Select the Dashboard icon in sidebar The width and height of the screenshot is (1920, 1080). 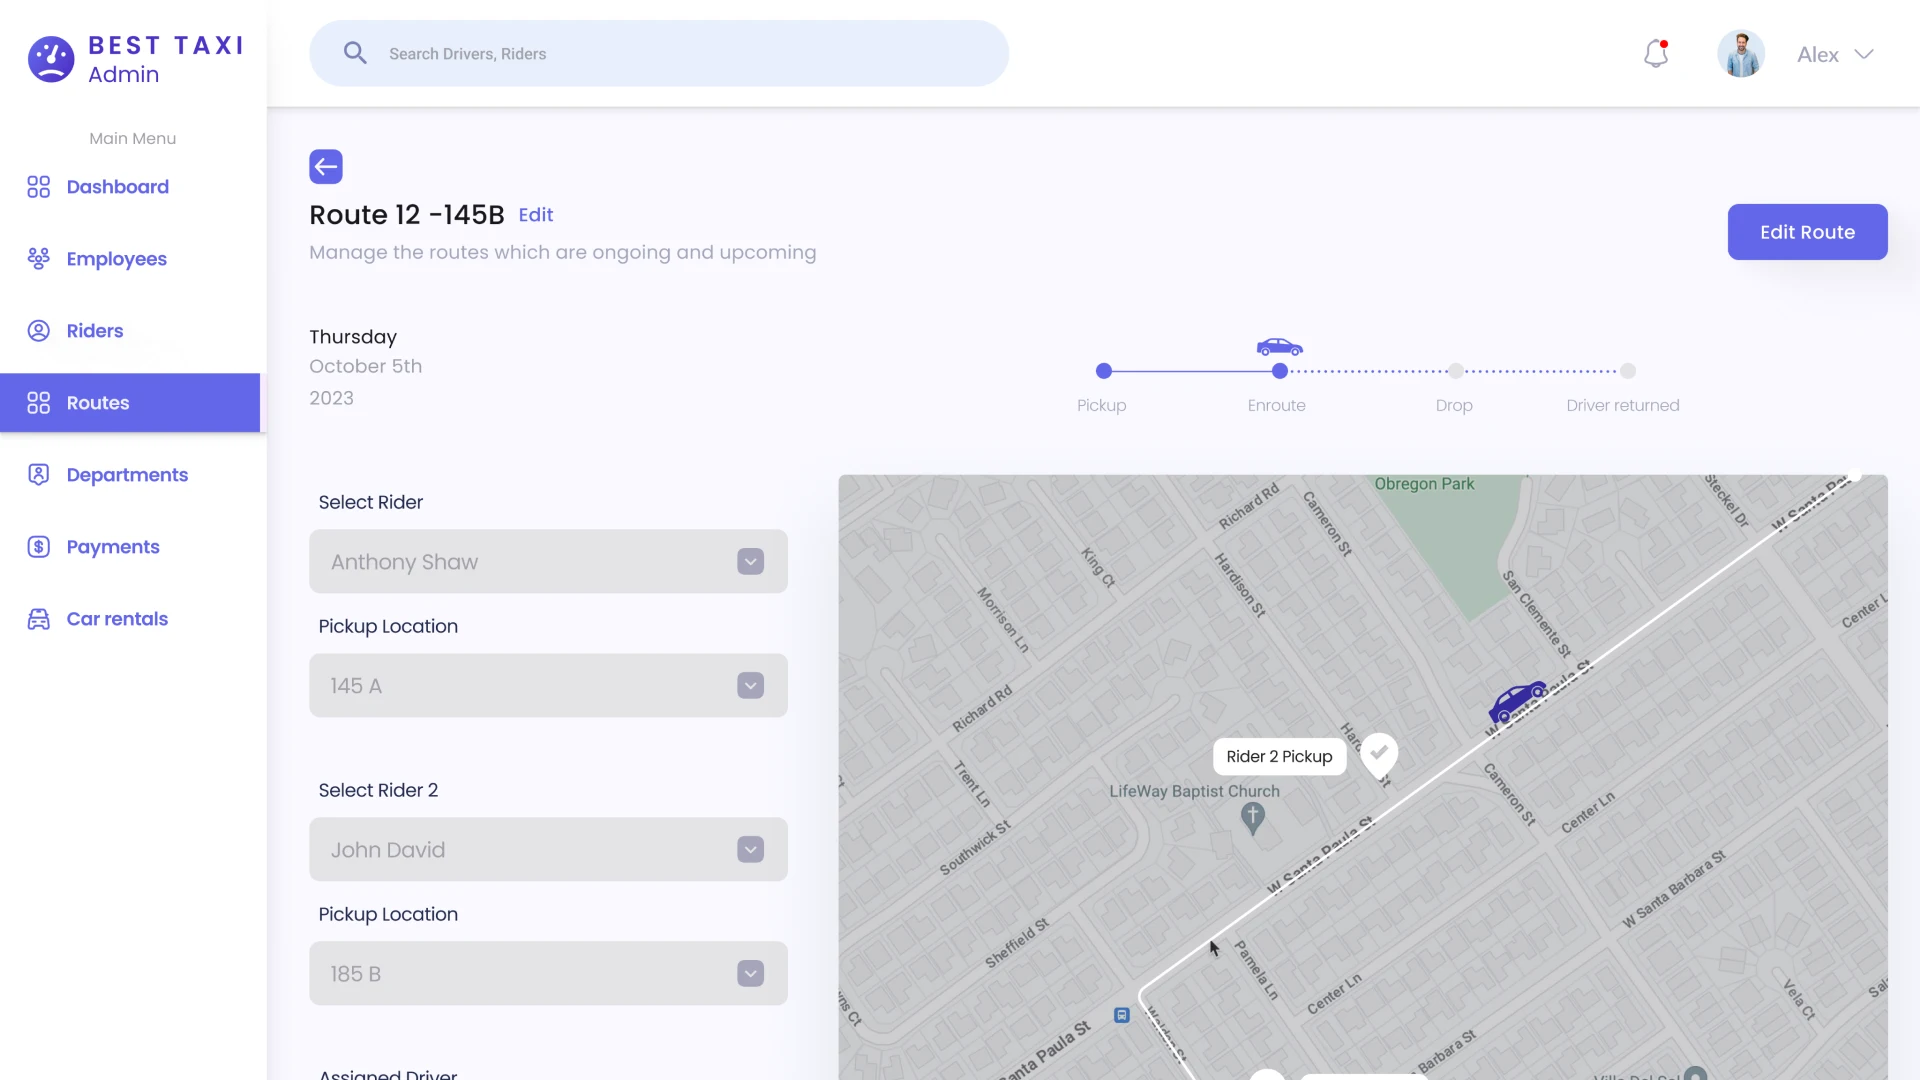(x=37, y=187)
